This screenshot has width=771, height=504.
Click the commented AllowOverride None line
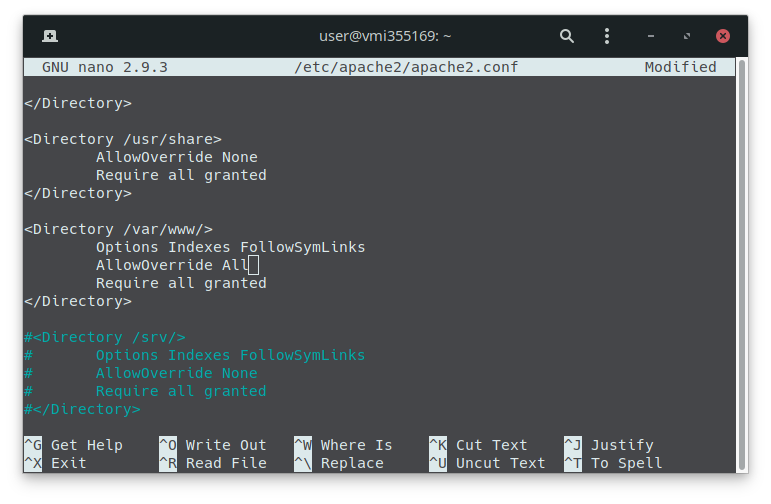pyautogui.click(x=176, y=373)
